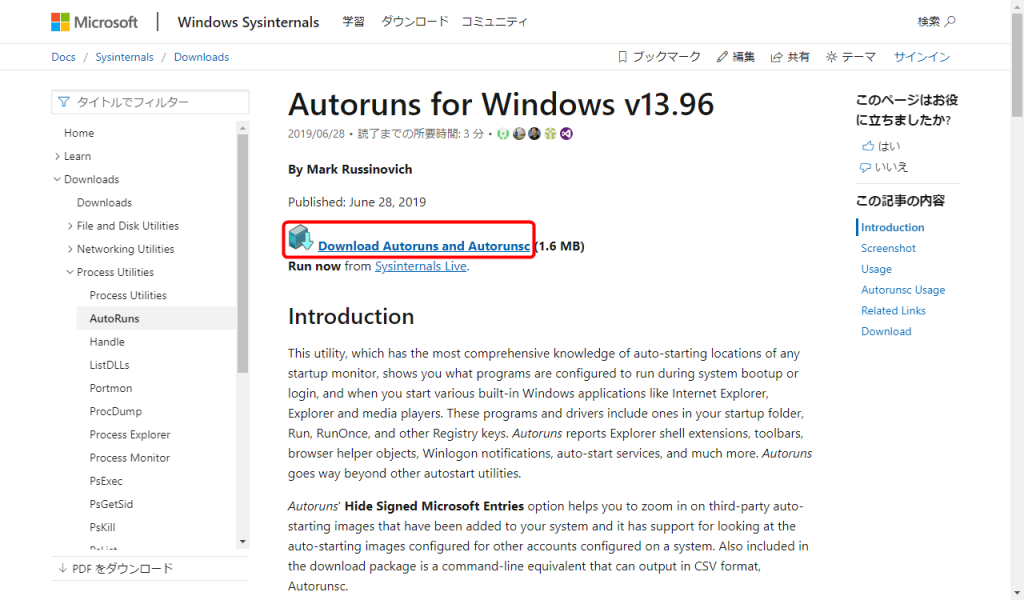The height and width of the screenshot is (600, 1024).
Task: Select PsKill in sidebar
Action: tap(103, 527)
